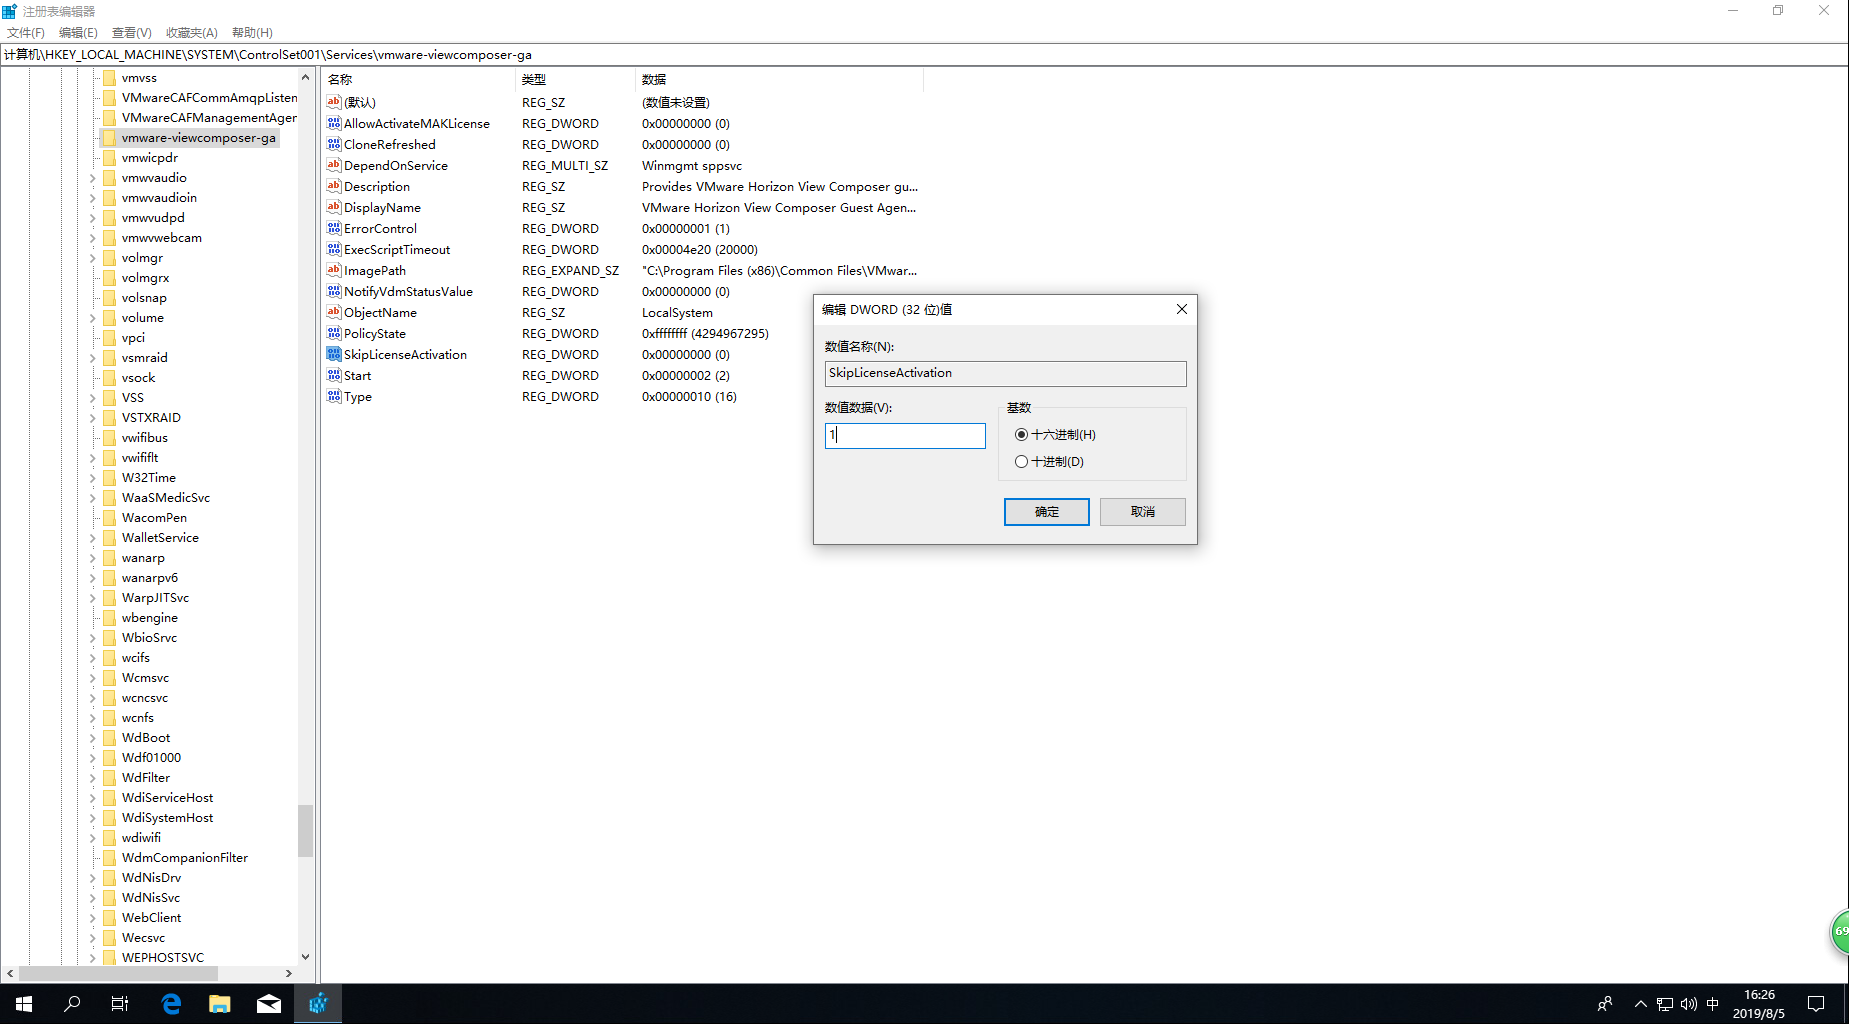
Task: Select the decimal (十进制) radio option
Action: click(1021, 462)
